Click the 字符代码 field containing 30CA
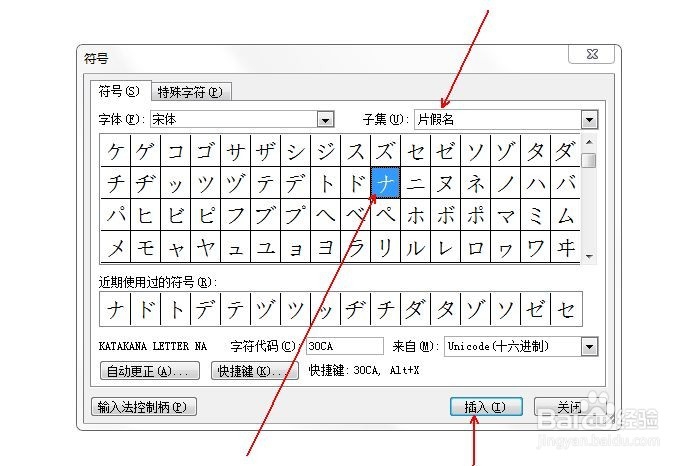Screen dimensions: 700x466 coord(345,346)
